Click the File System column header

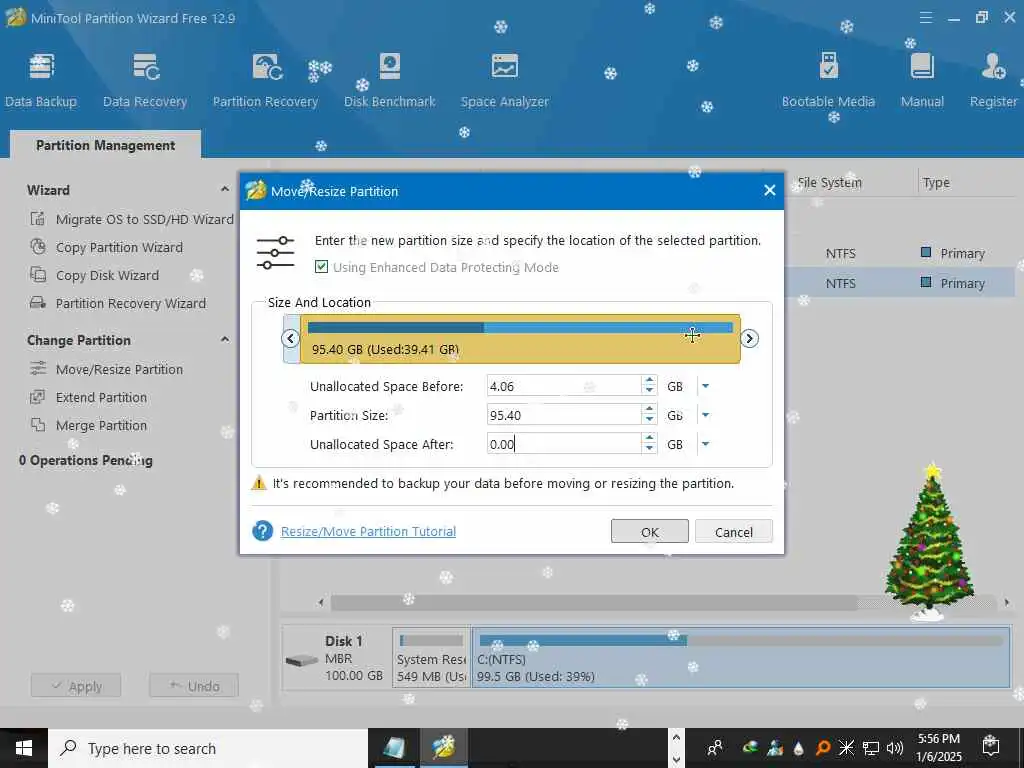pos(829,183)
